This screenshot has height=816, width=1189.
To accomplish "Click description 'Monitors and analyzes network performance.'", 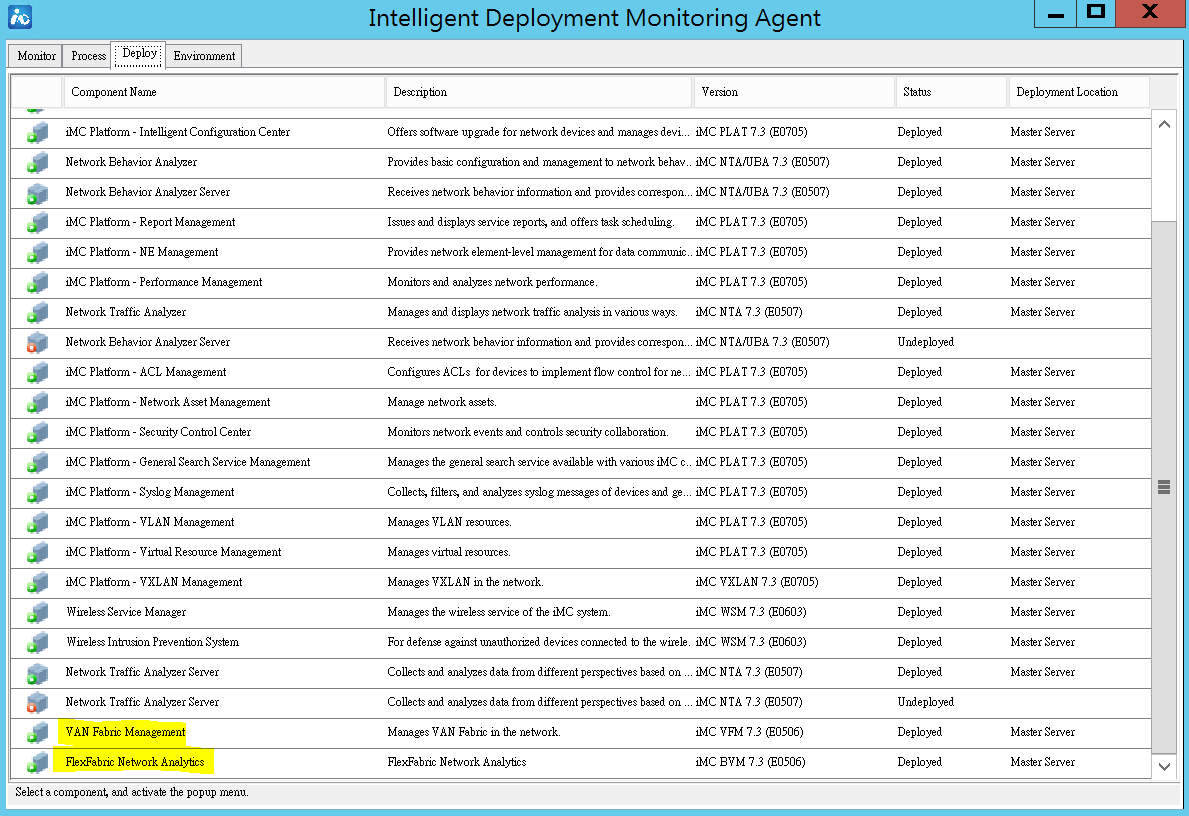I will [x=492, y=282].
